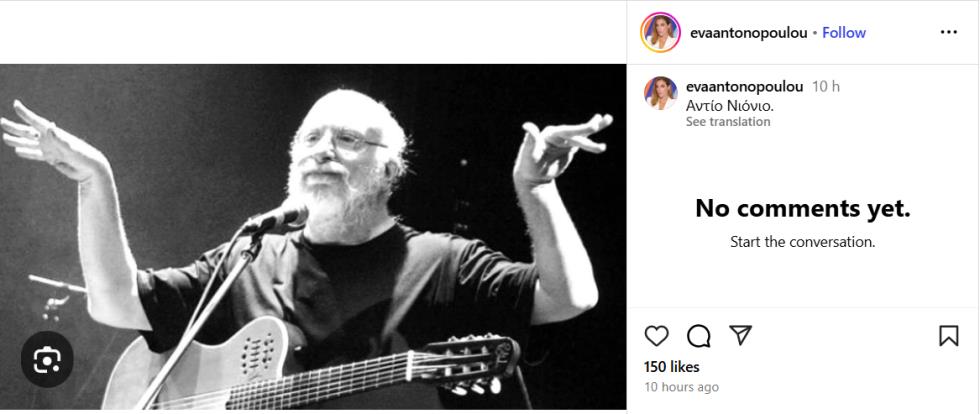The height and width of the screenshot is (414, 980).
Task: Share the post with the paper plane icon
Action: [740, 335]
